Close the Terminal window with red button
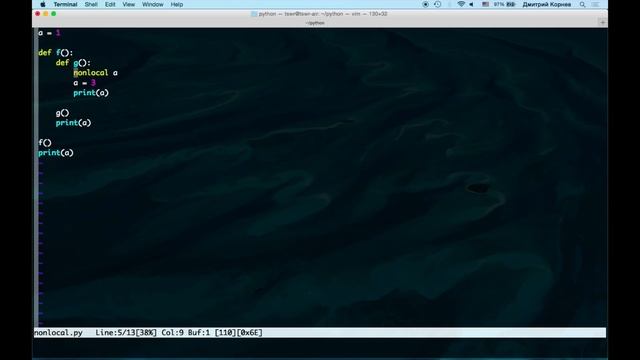 38,14
